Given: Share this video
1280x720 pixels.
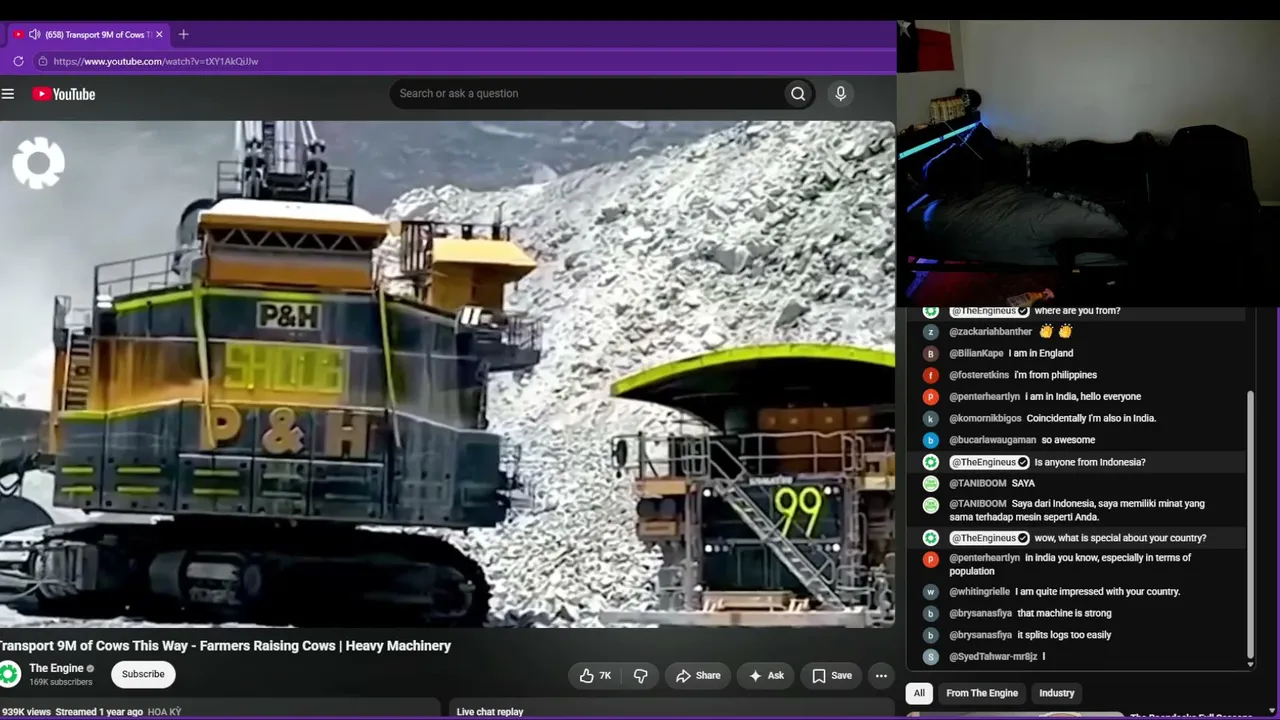Looking at the screenshot, I should click(698, 676).
